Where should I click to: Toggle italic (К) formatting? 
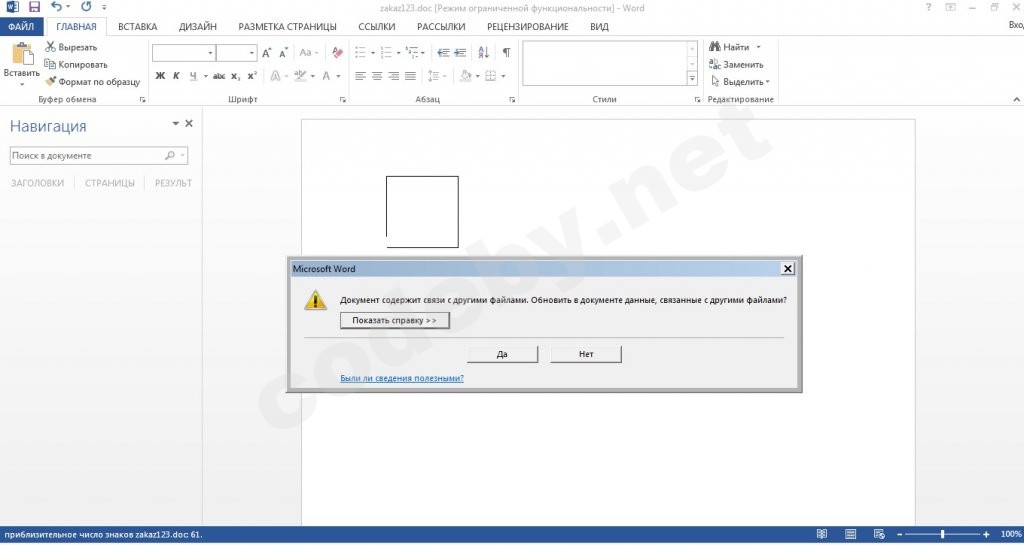176,76
